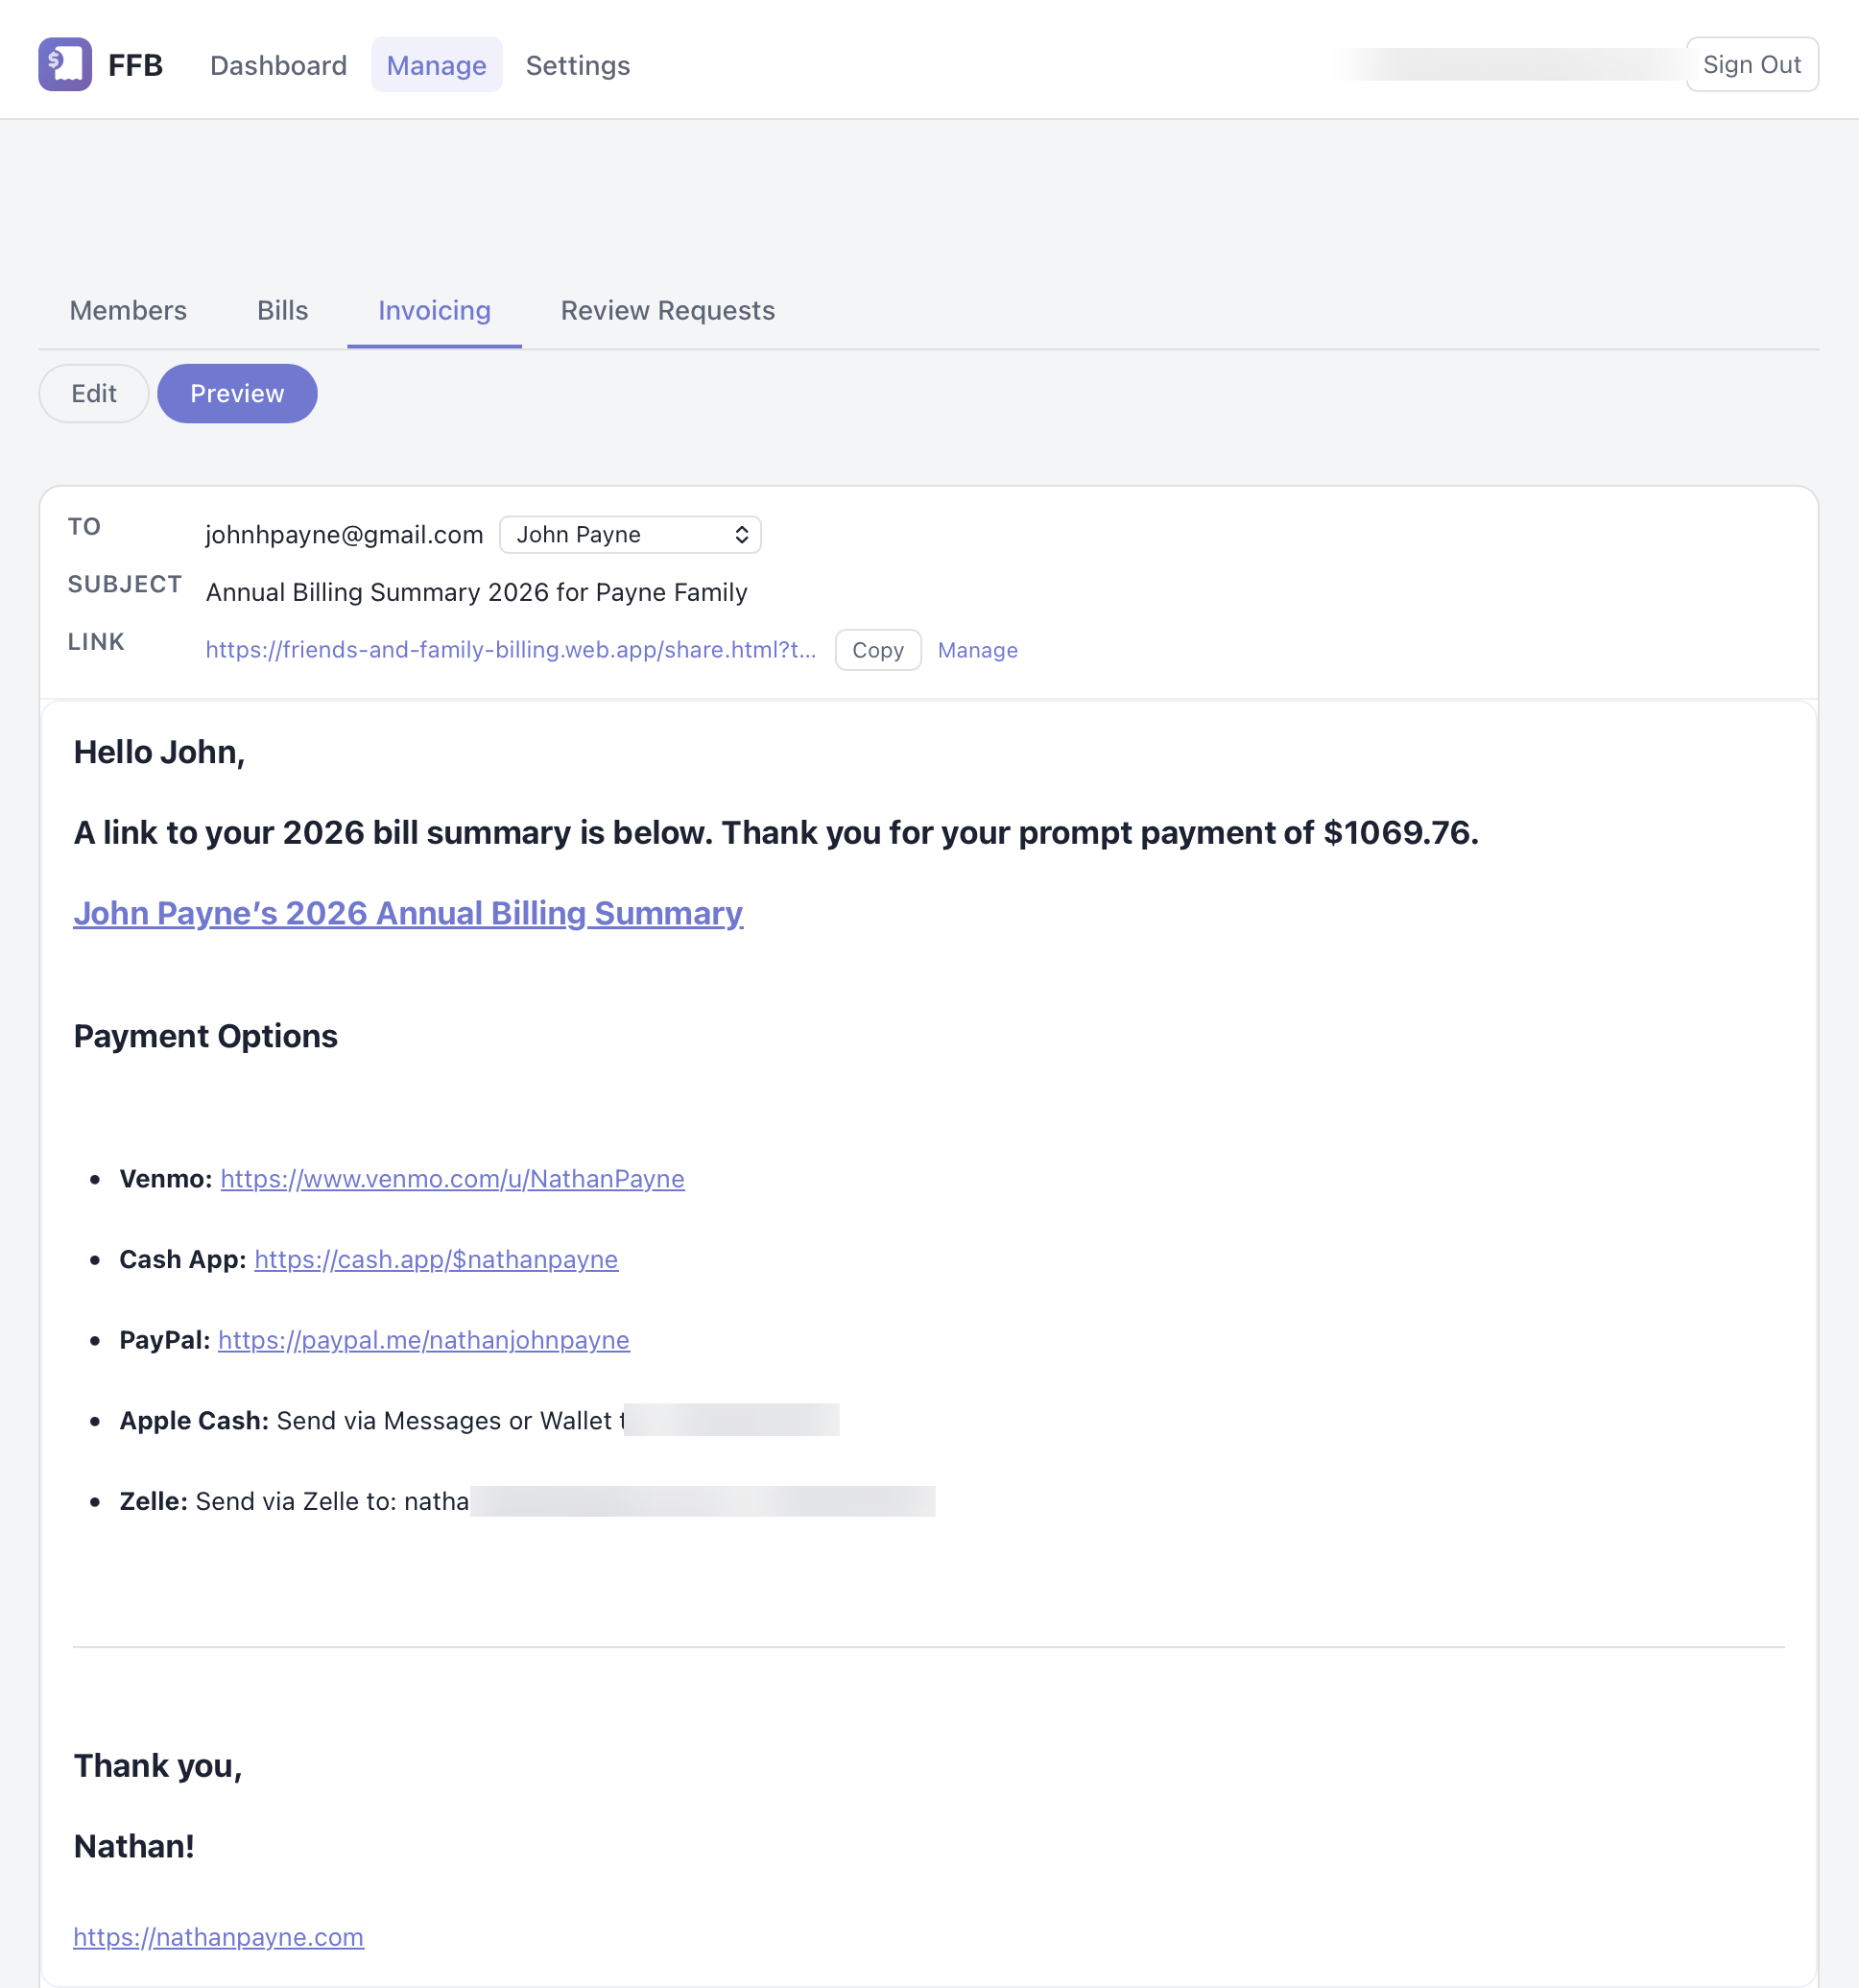Open the friends-and-family-billing share link
Screen dimensions: 1859x1988
pyautogui.click(x=510, y=650)
